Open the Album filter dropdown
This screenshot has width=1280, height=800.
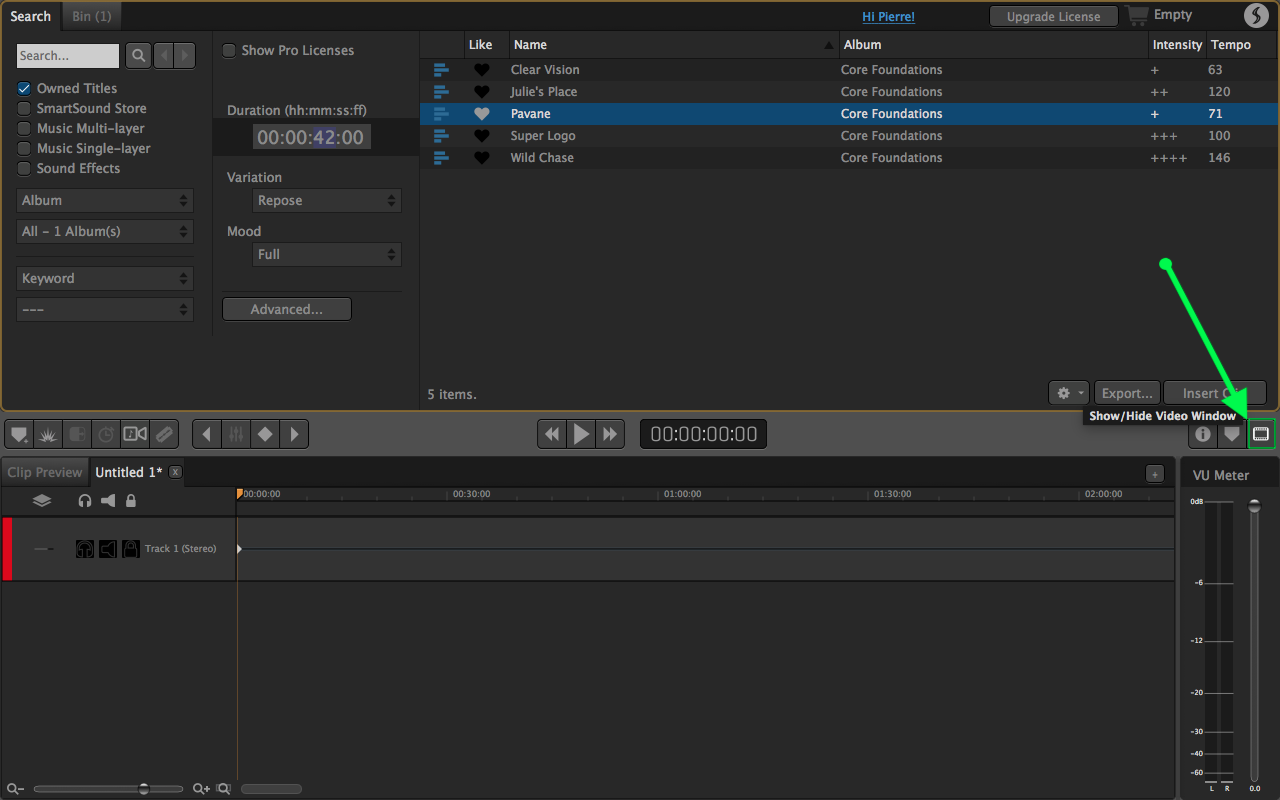click(105, 200)
